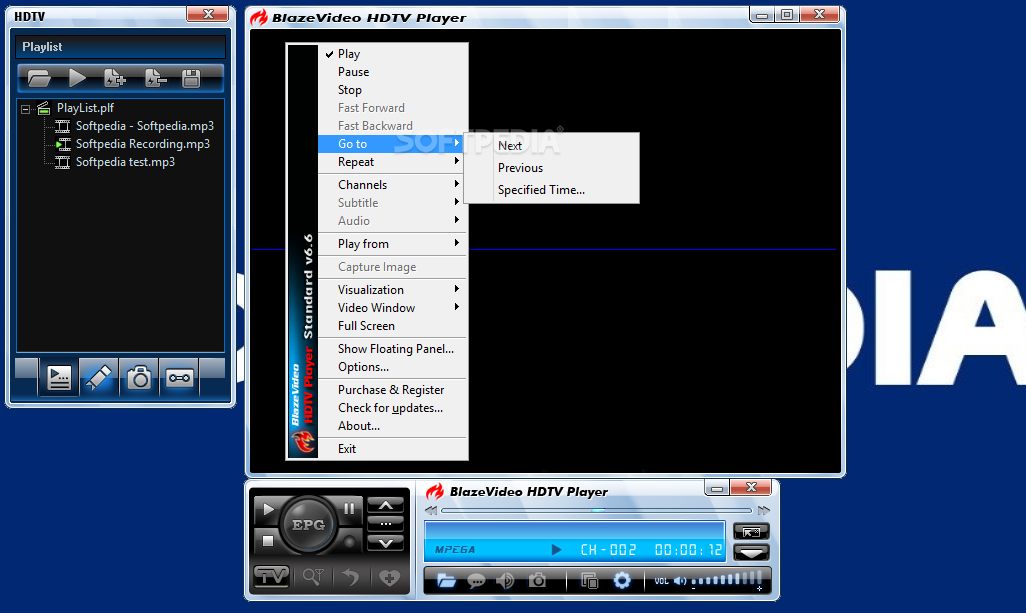Image resolution: width=1026 pixels, height=613 pixels.
Task: Select Softpedia test.mp3 in playlist
Action: (125, 162)
